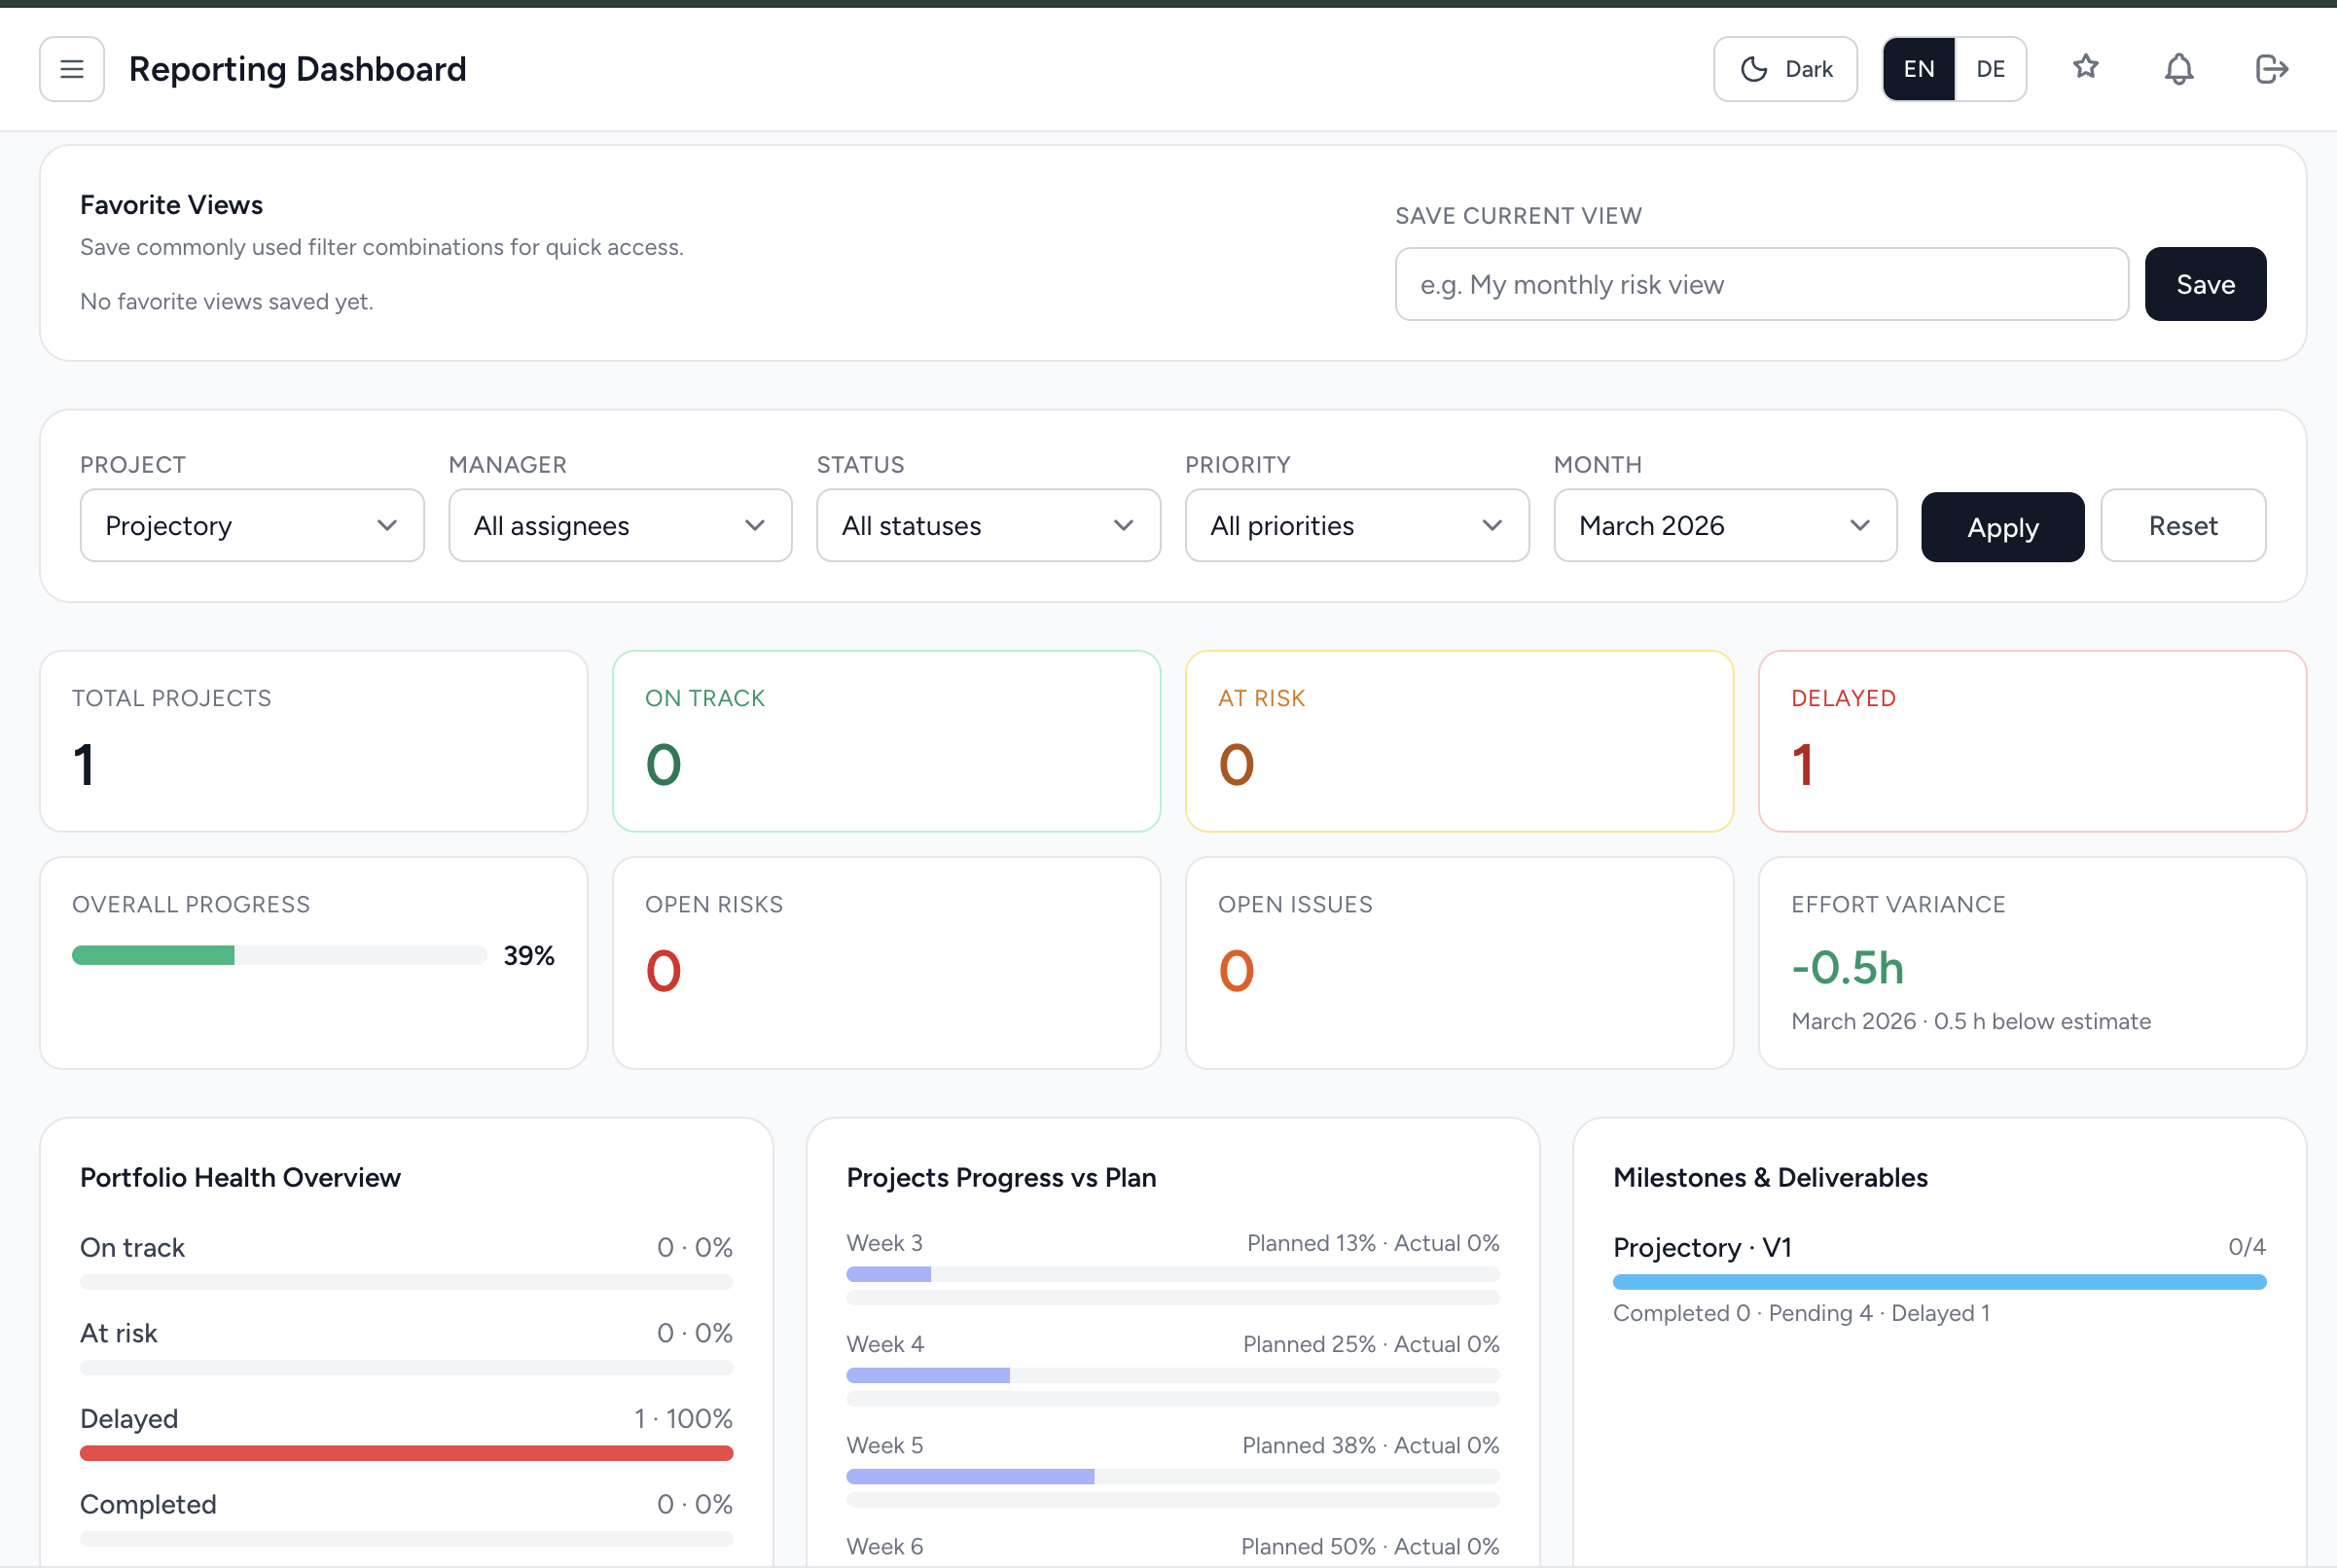Click the Week 3 planned progress bar
This screenshot has height=1568, width=2337.
click(1172, 1274)
